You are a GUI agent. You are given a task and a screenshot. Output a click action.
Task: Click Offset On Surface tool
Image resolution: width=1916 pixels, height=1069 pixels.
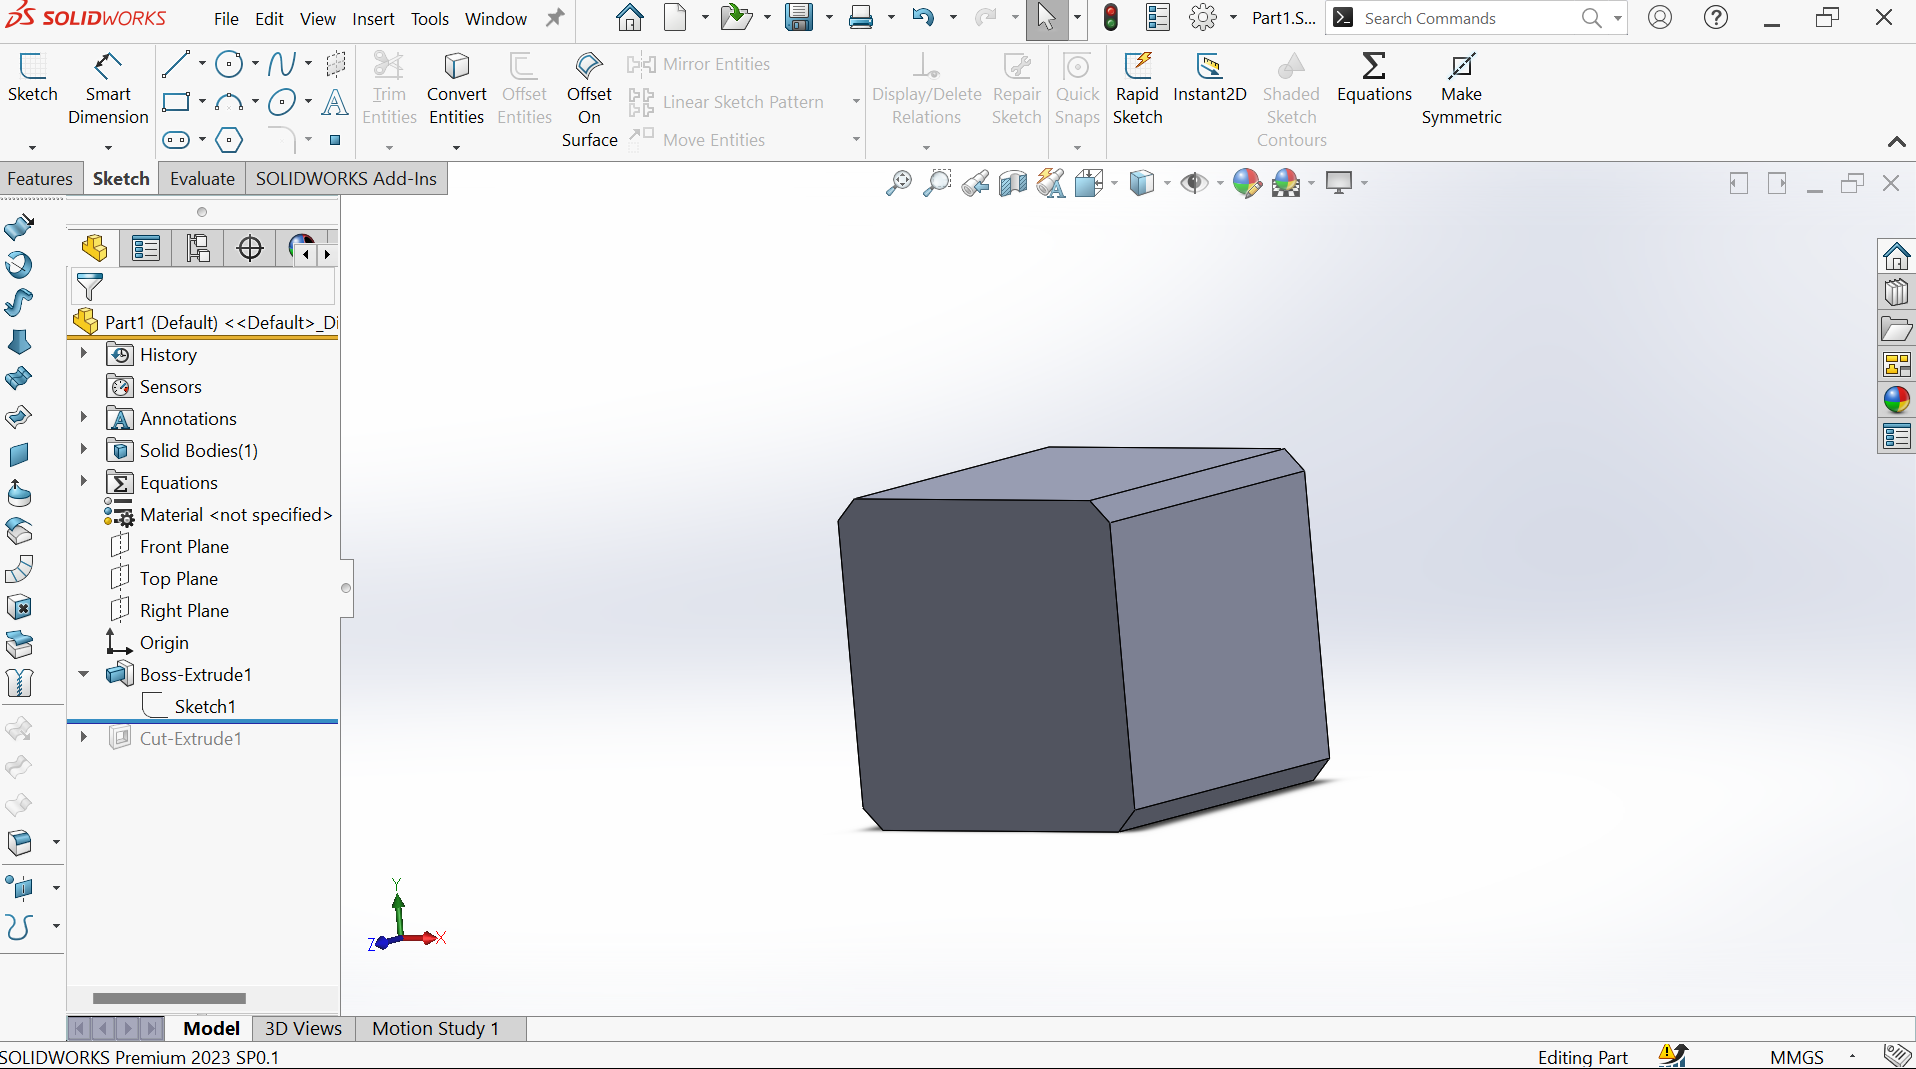pyautogui.click(x=589, y=100)
